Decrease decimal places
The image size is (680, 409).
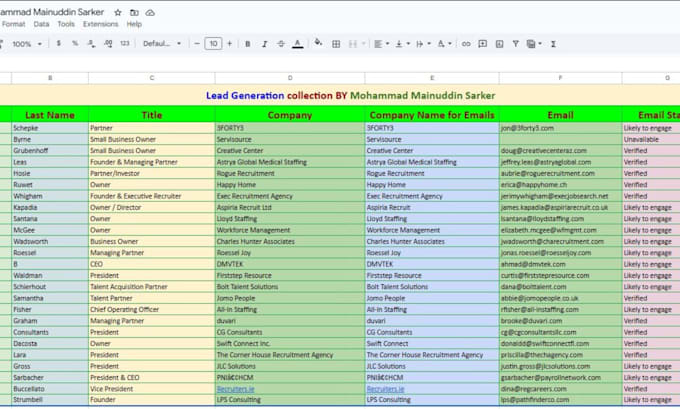[92, 43]
